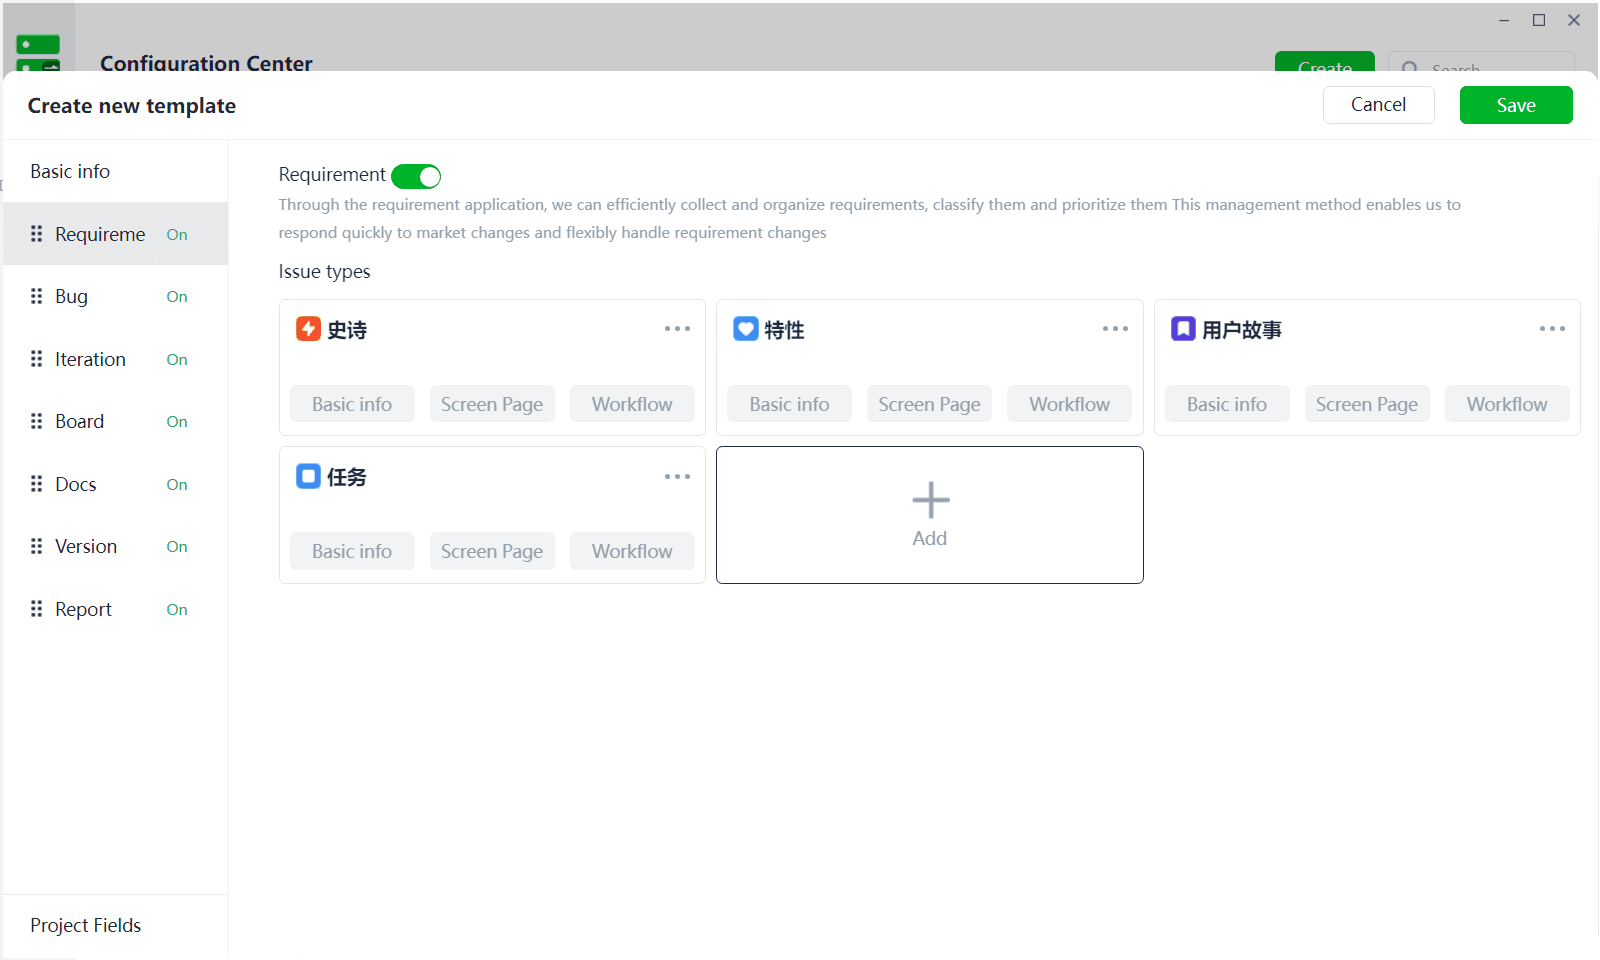This screenshot has width=1600, height=960.
Task: Open Workflow for the 任务 issue type
Action: click(x=632, y=551)
